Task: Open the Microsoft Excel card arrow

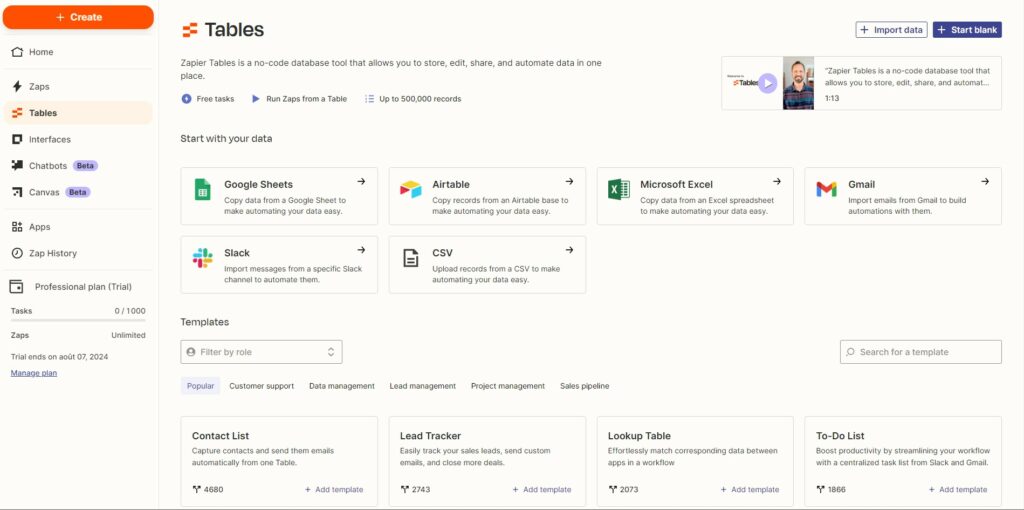Action: (776, 182)
